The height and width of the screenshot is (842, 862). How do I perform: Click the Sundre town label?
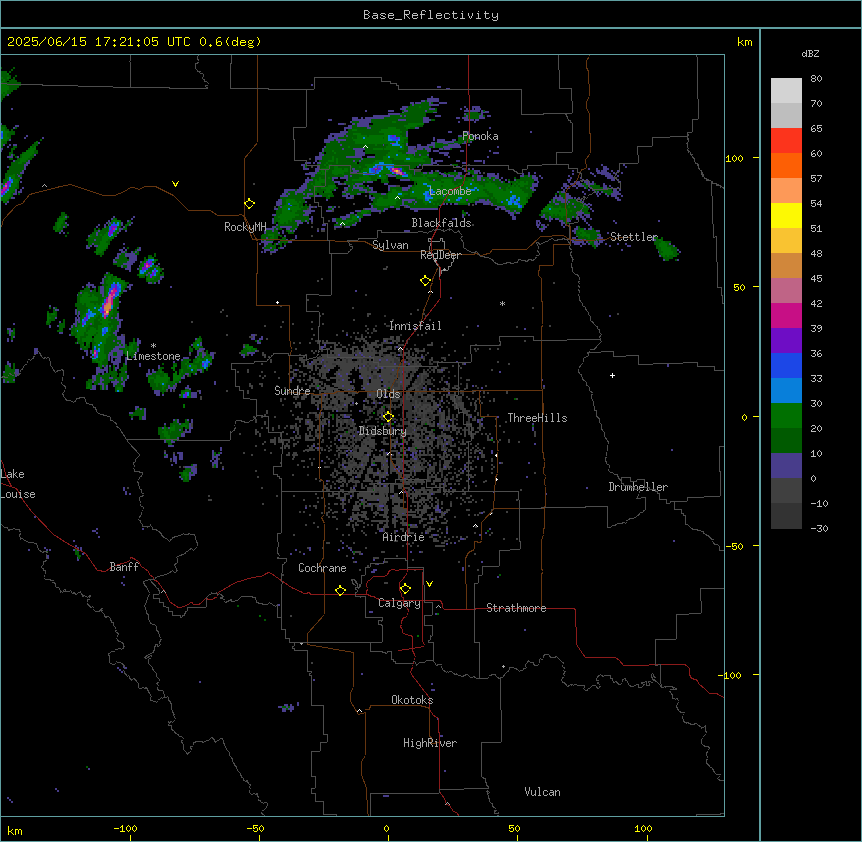click(292, 391)
